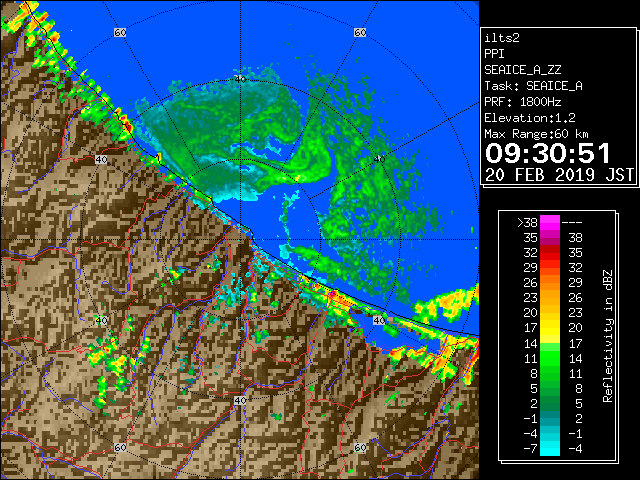
Task: Pick the cyan -7 to -4 legend swatch
Action: [550, 448]
